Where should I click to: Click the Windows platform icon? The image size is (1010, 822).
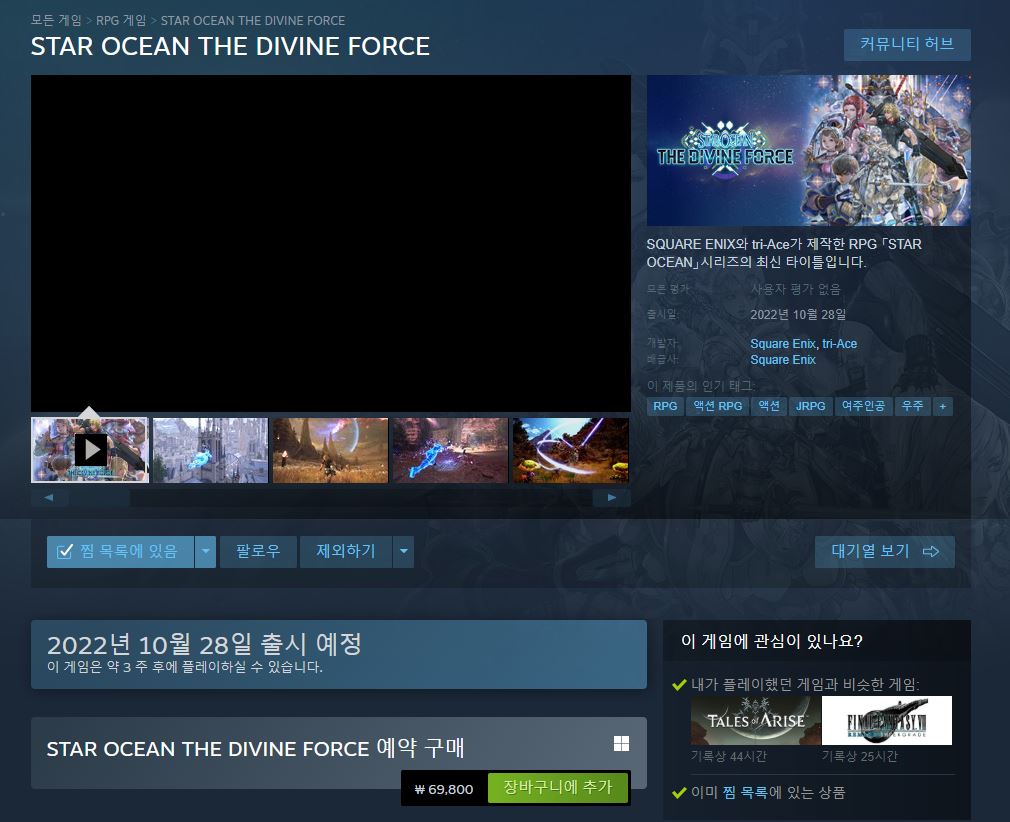click(x=620, y=743)
